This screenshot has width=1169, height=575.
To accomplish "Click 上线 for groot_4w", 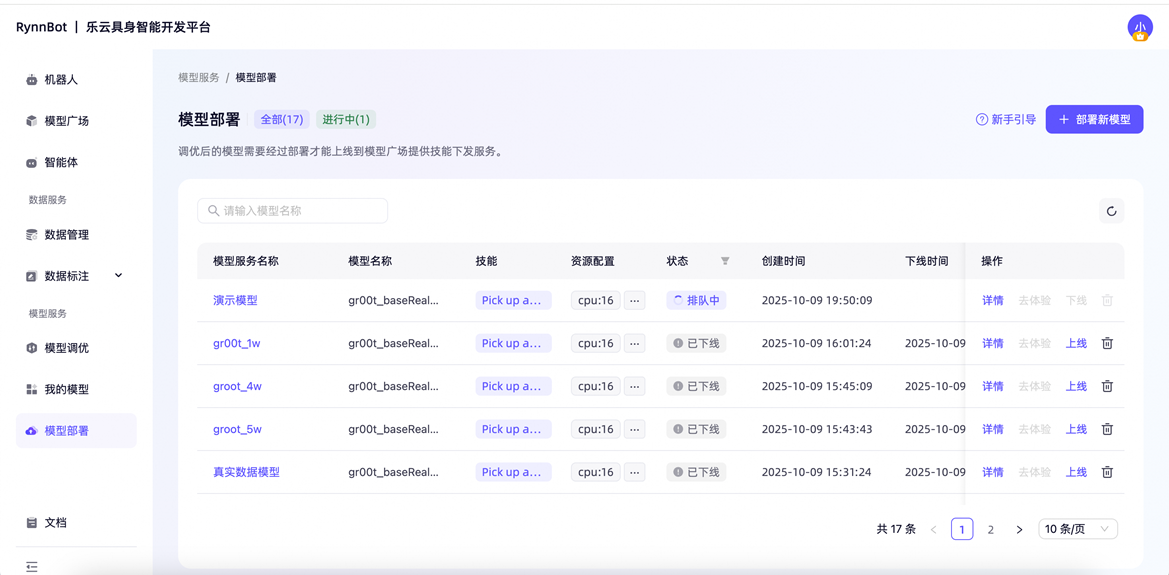I will [1076, 386].
